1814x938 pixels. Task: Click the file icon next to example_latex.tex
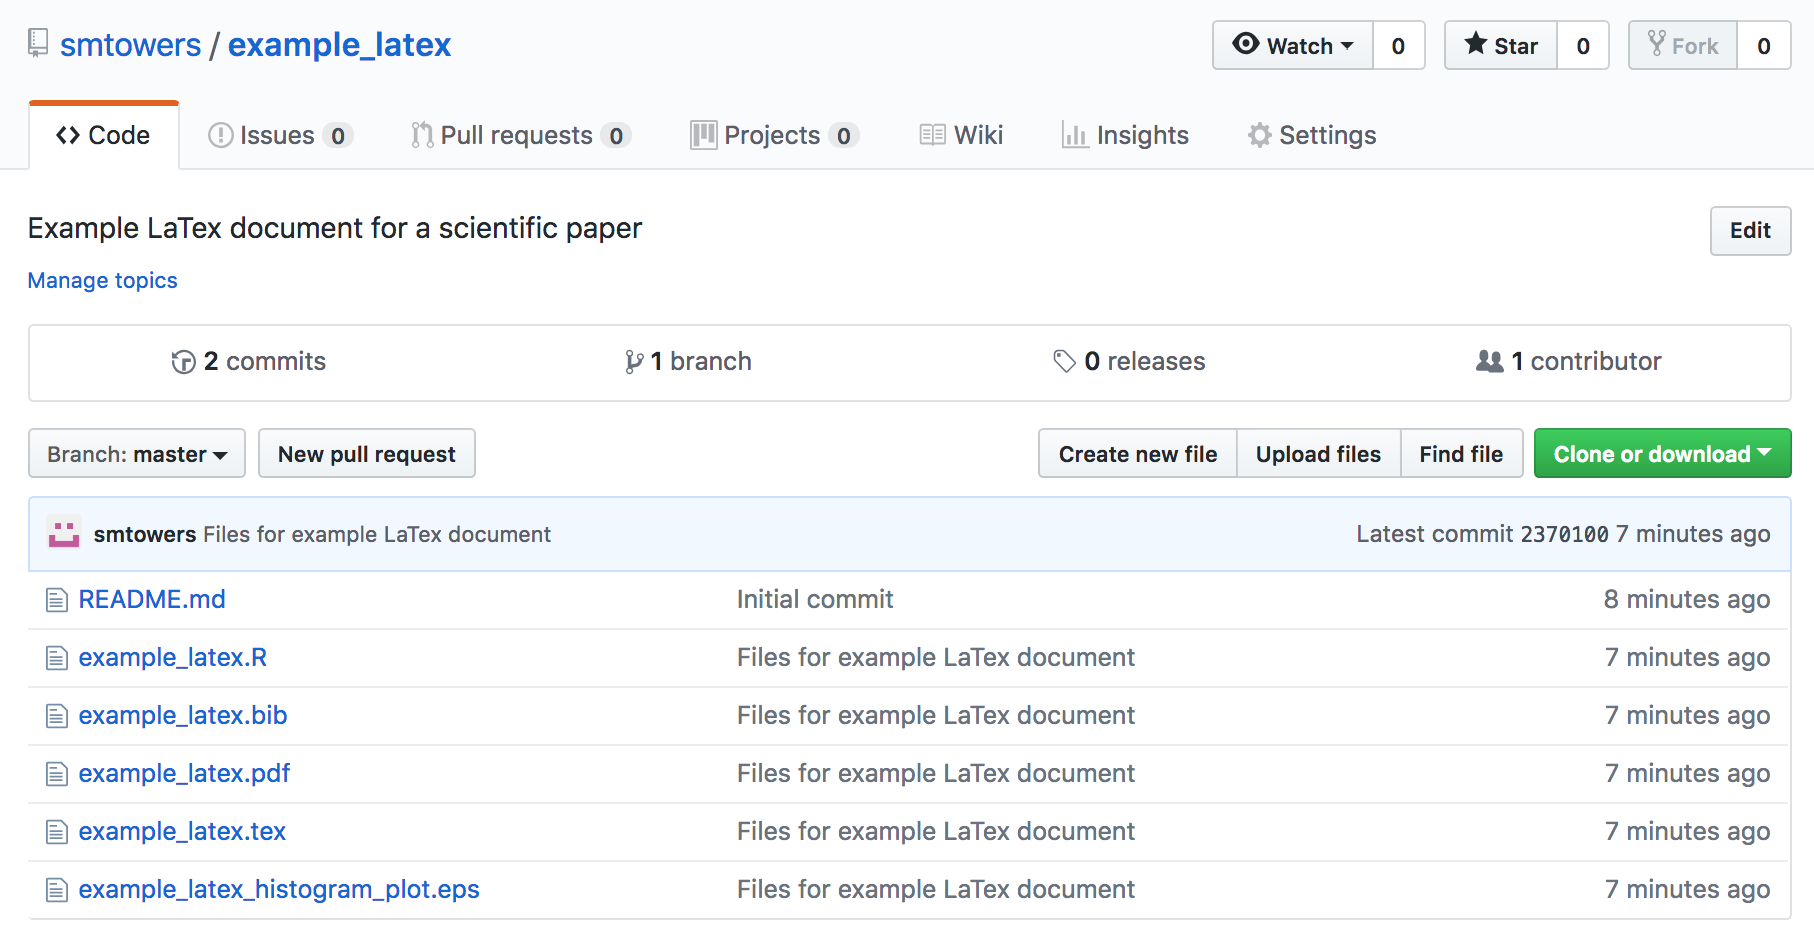click(57, 832)
